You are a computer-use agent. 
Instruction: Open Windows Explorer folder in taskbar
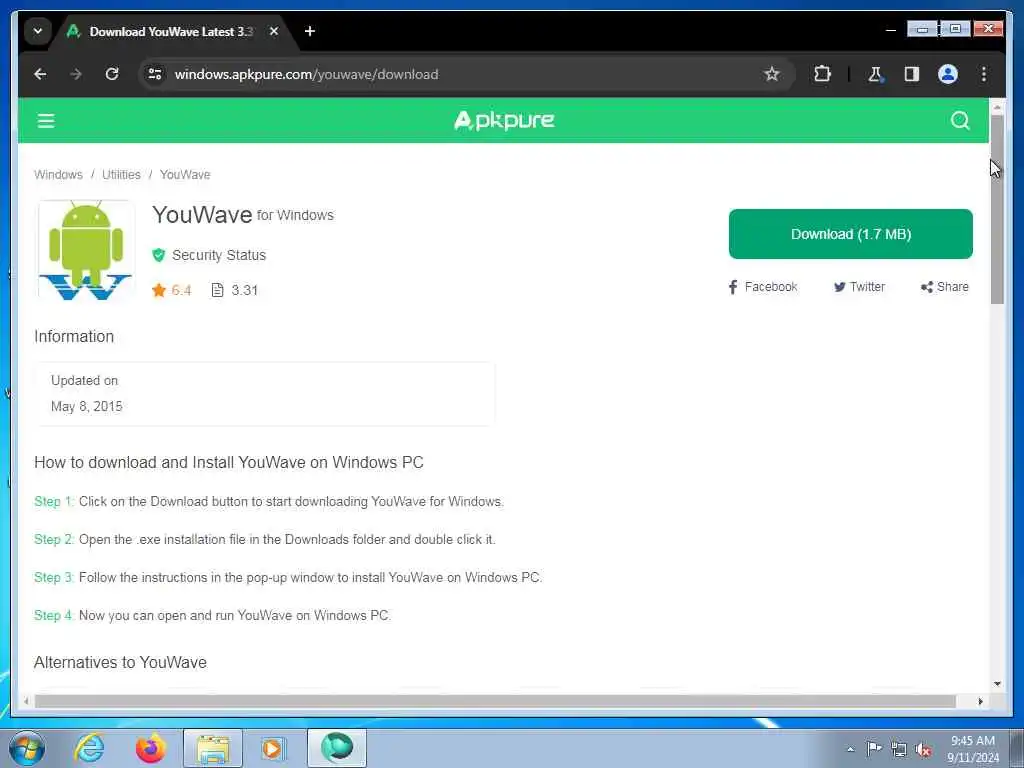213,748
